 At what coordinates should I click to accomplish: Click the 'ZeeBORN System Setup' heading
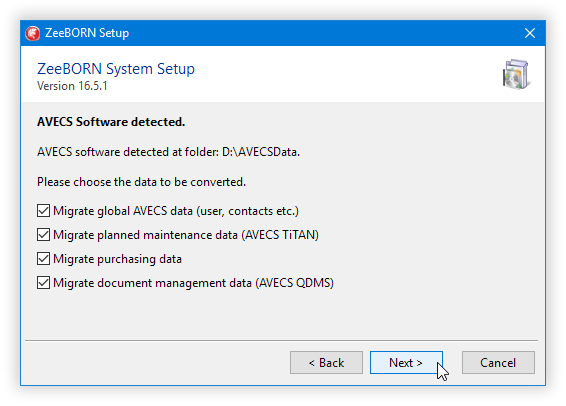[116, 69]
